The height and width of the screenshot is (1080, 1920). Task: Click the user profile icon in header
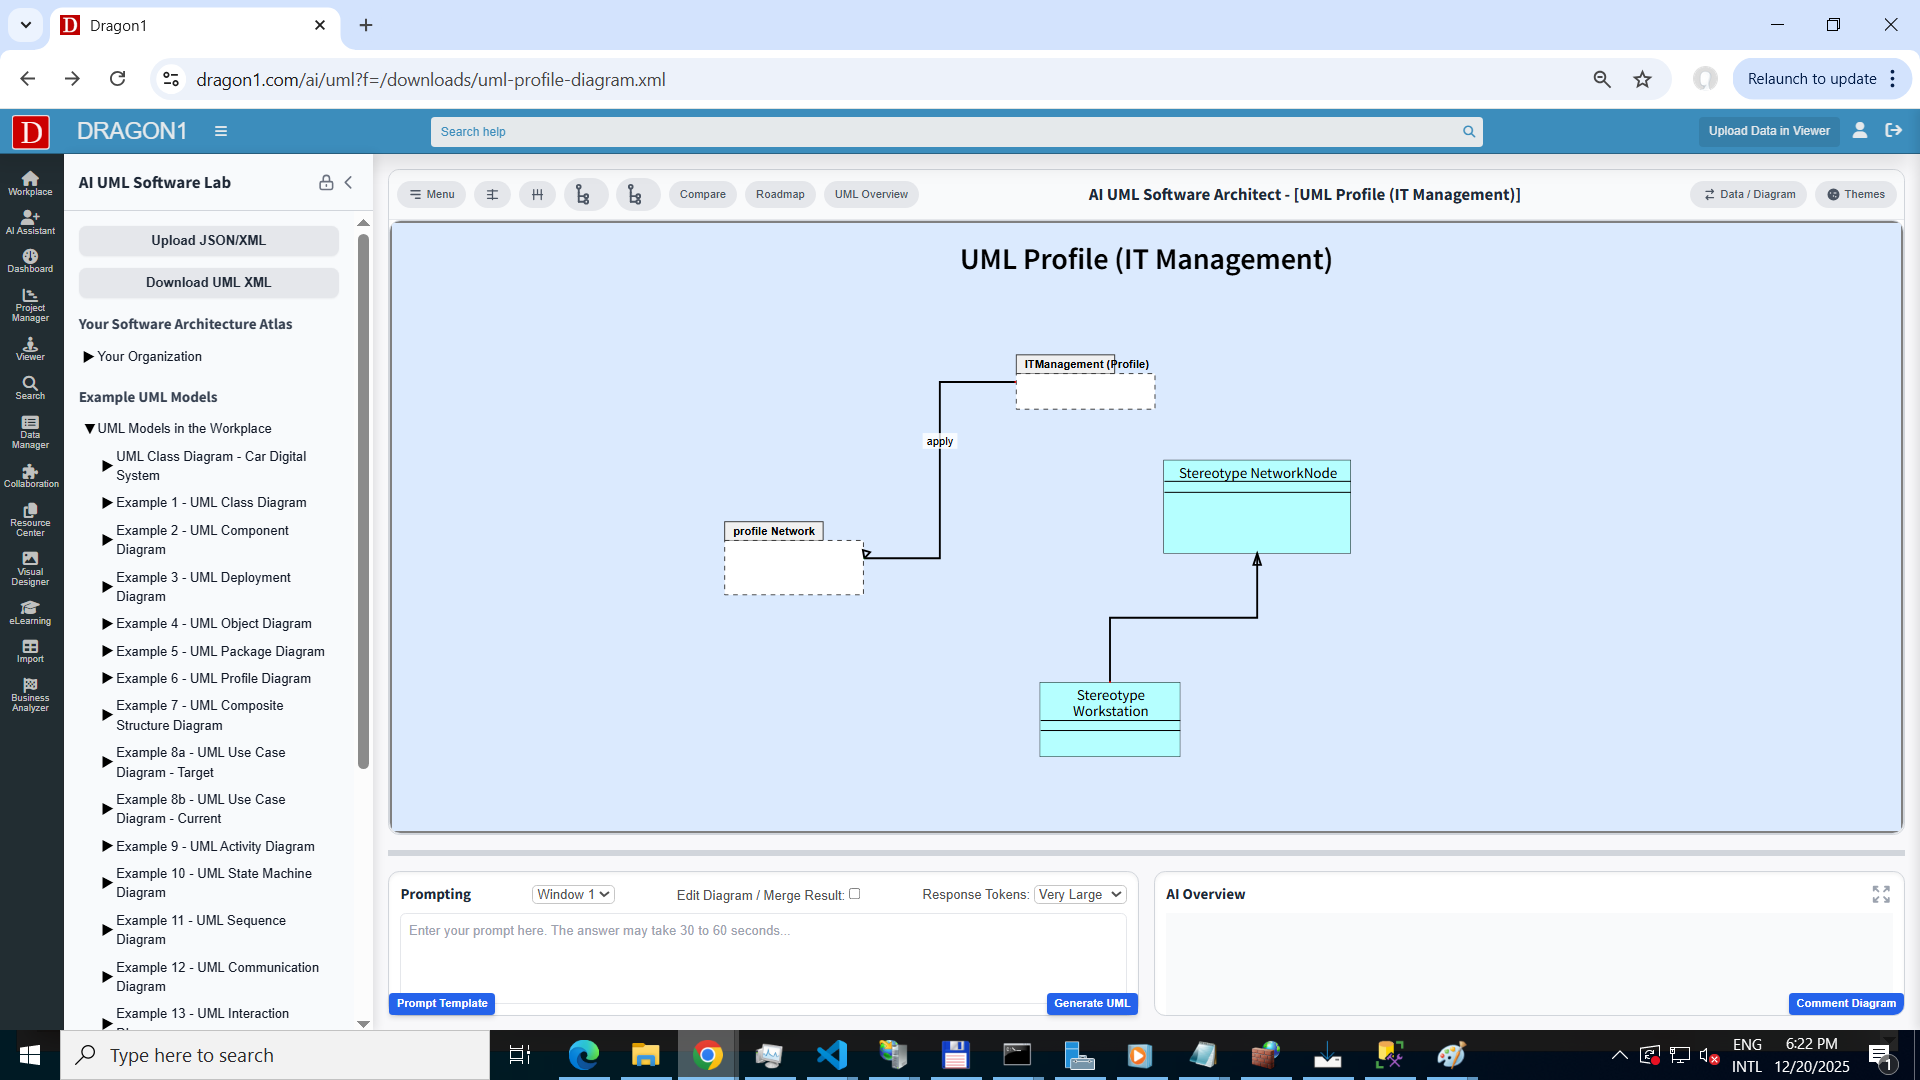[1859, 130]
